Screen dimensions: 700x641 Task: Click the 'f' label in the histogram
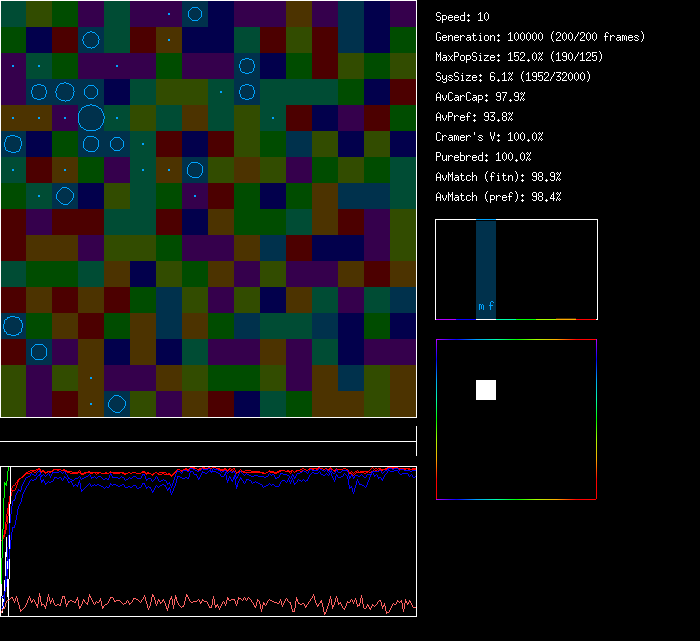491,307
